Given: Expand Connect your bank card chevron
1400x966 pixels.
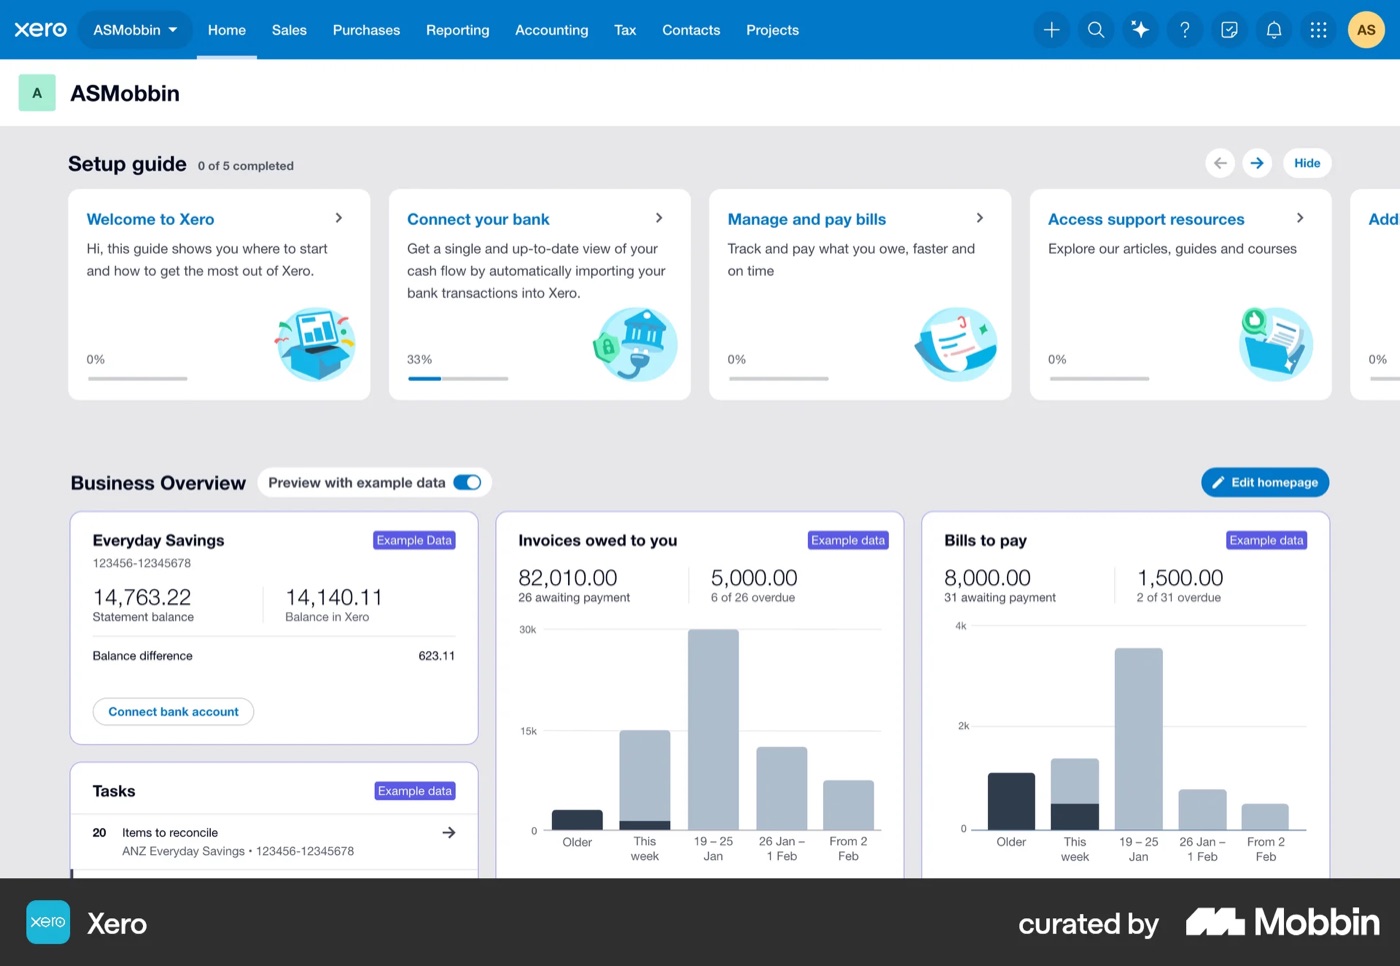Looking at the screenshot, I should [x=659, y=218].
